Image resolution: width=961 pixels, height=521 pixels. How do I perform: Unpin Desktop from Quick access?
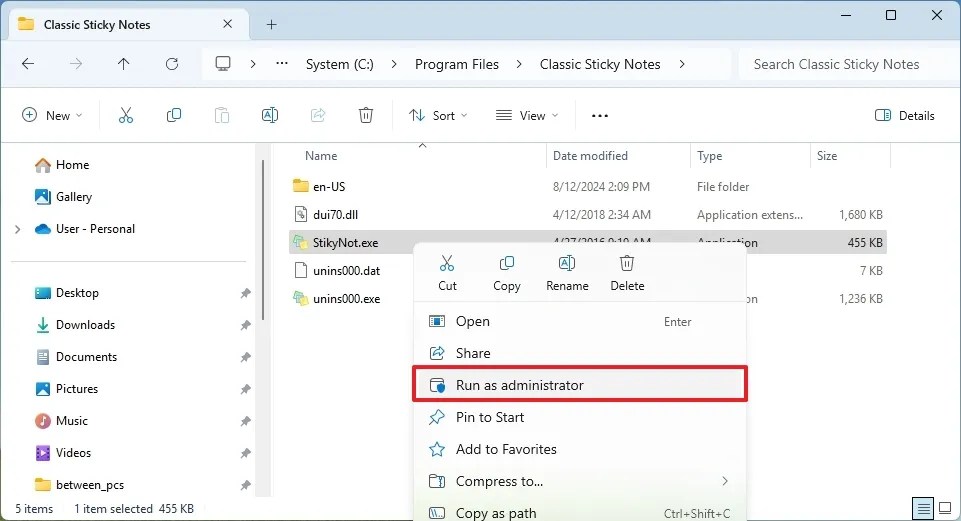[245, 293]
